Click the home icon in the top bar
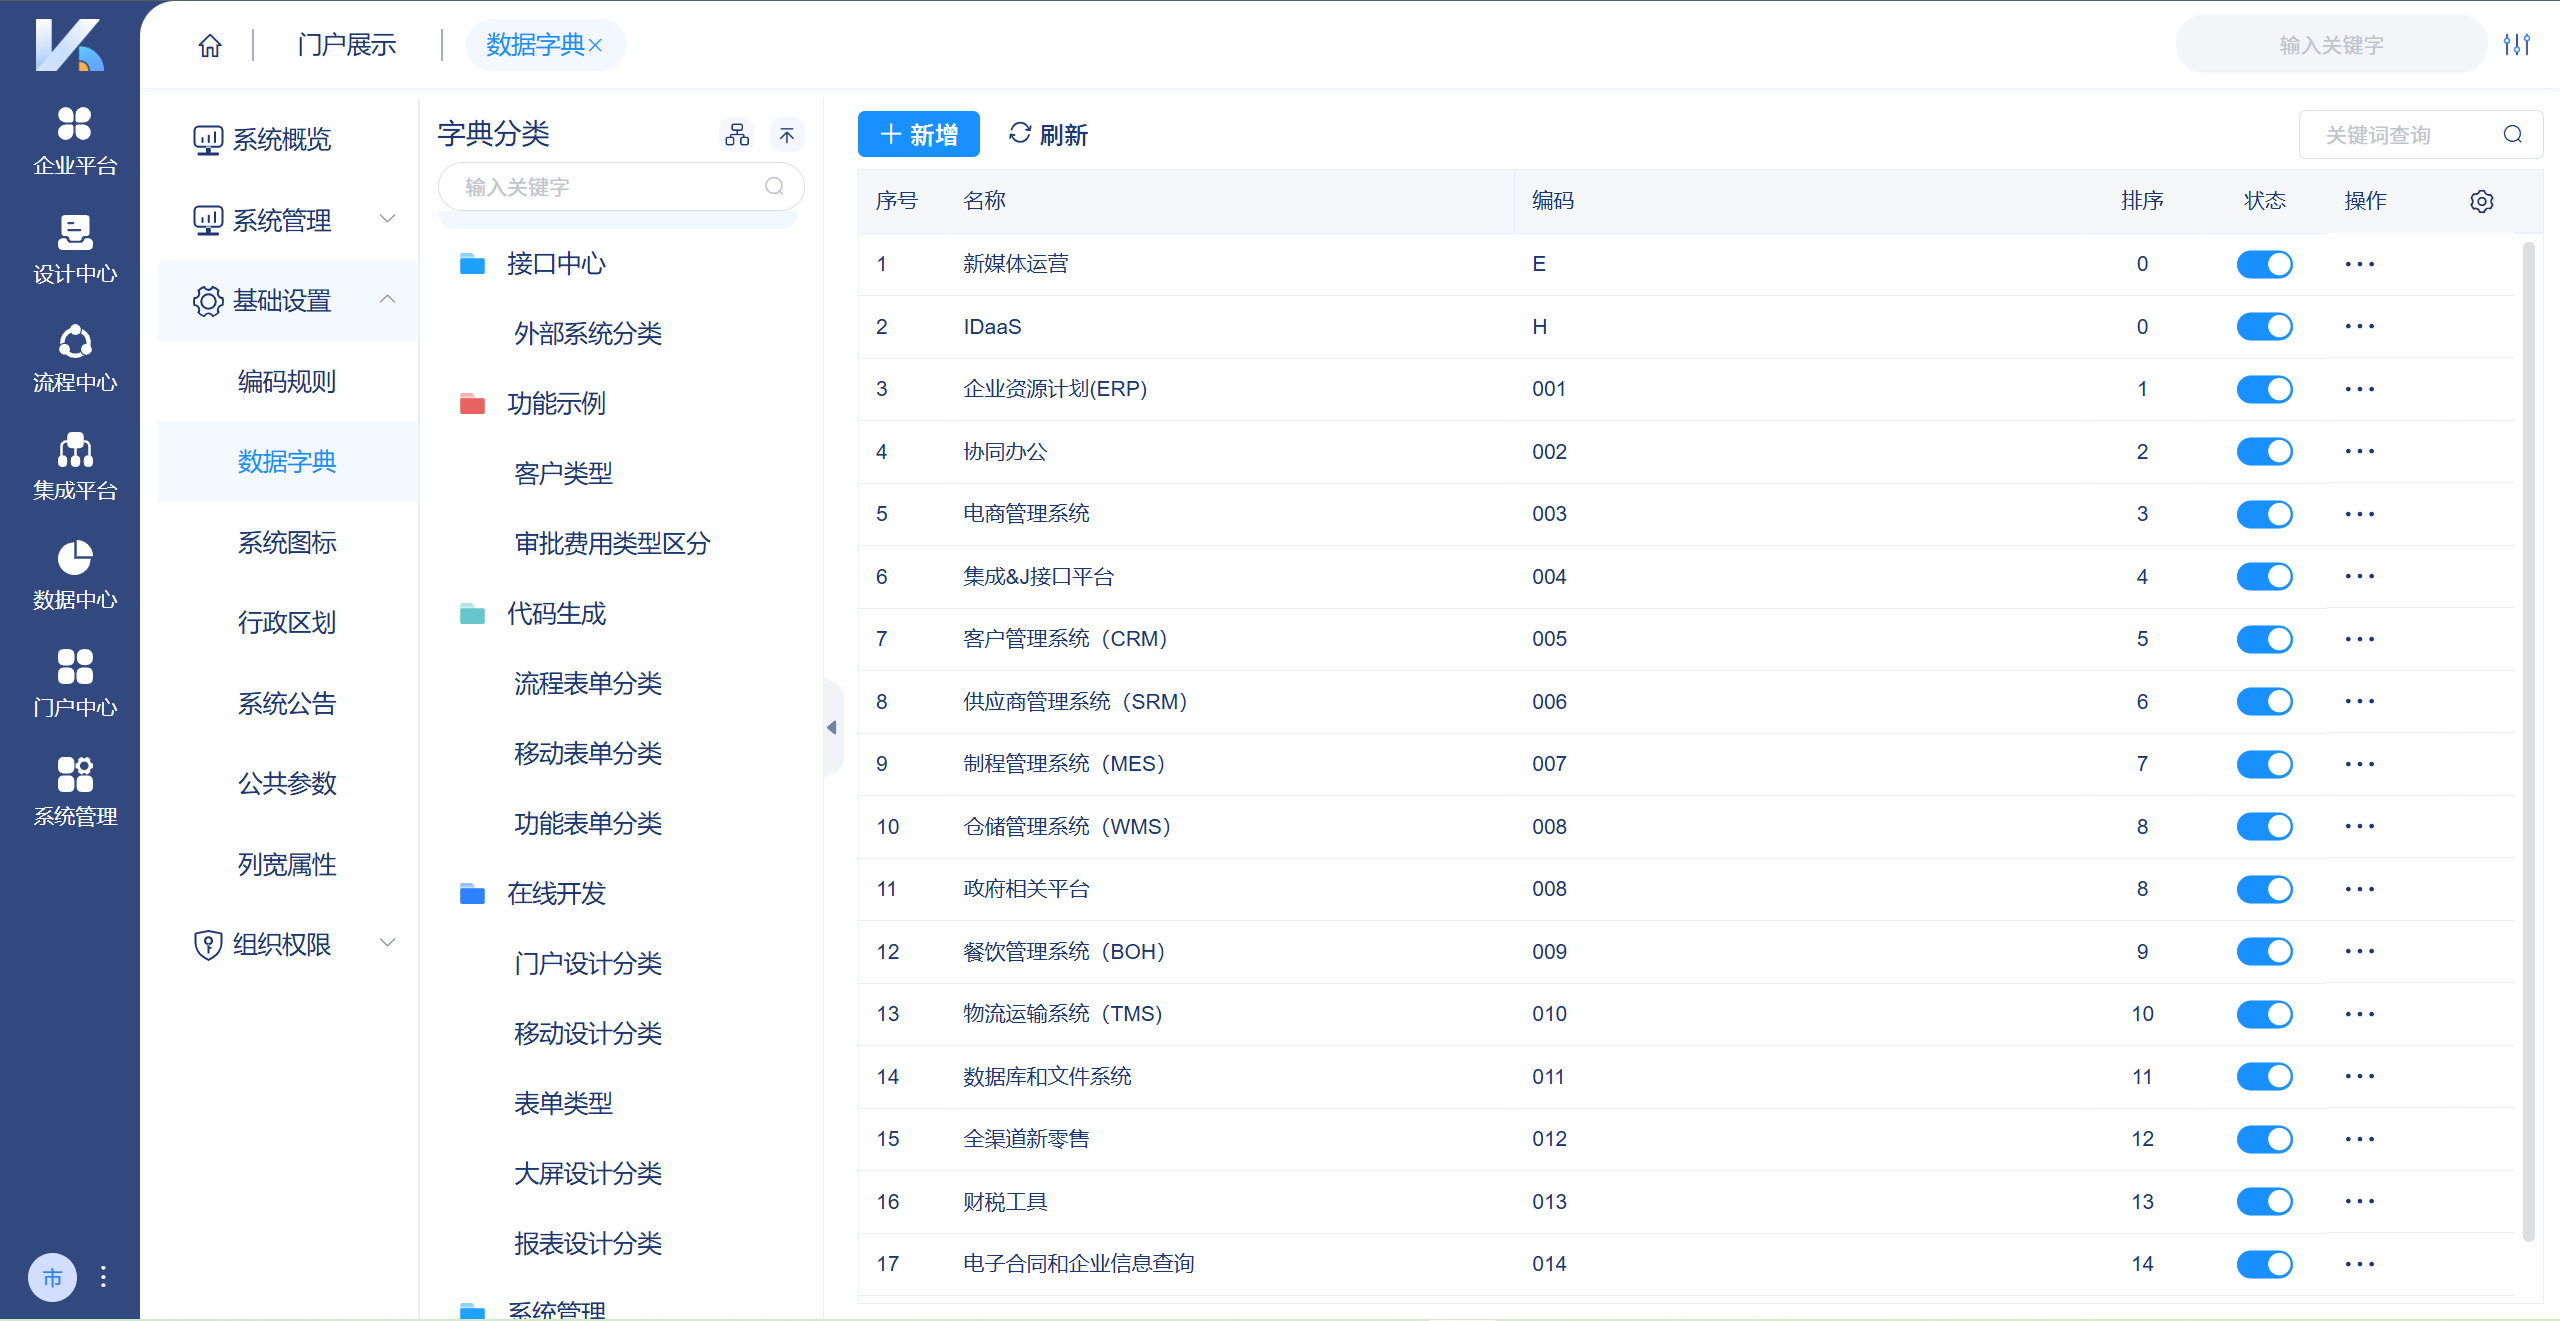The width and height of the screenshot is (2560, 1321). coord(210,44)
